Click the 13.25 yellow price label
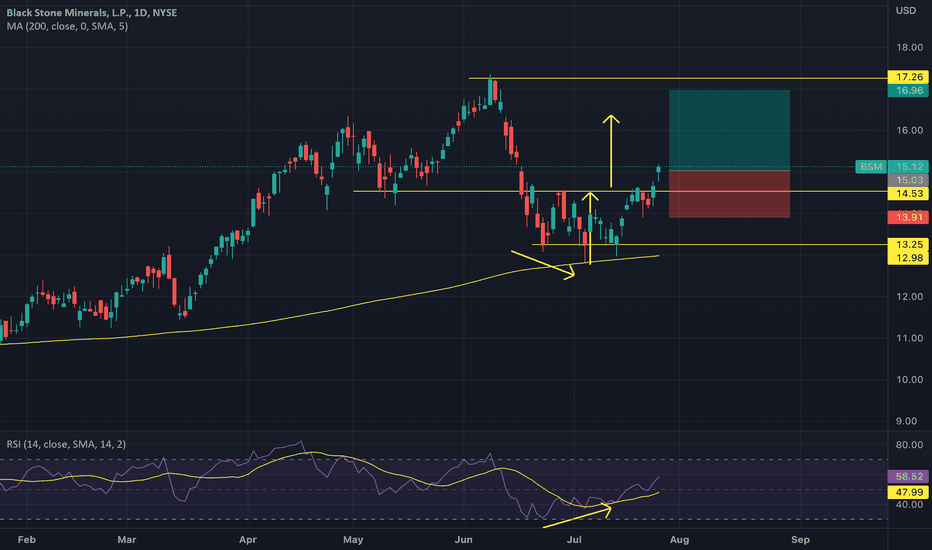932x550 pixels. click(x=908, y=244)
